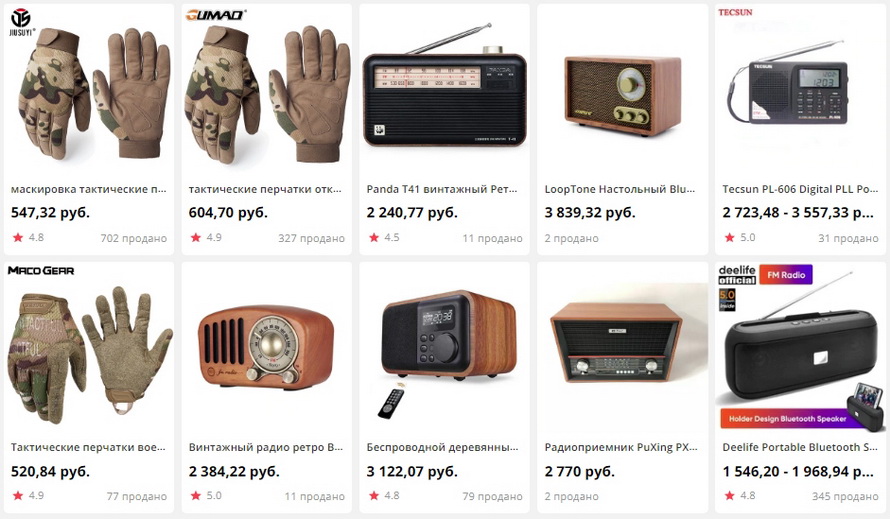This screenshot has width=890, height=519.
Task: Click the GUMAO brand logo
Action: pyautogui.click(x=216, y=14)
